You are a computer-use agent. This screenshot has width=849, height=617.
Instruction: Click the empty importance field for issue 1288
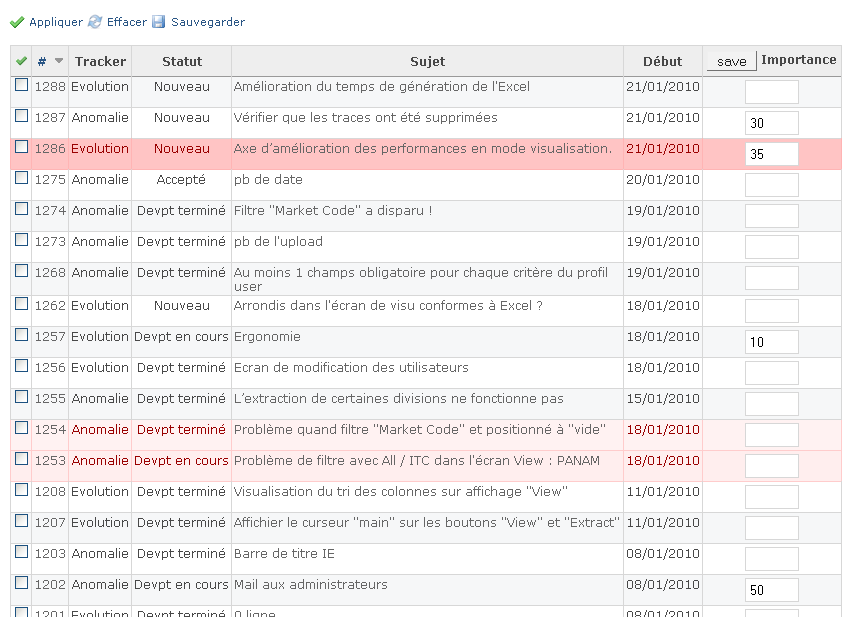tap(772, 92)
